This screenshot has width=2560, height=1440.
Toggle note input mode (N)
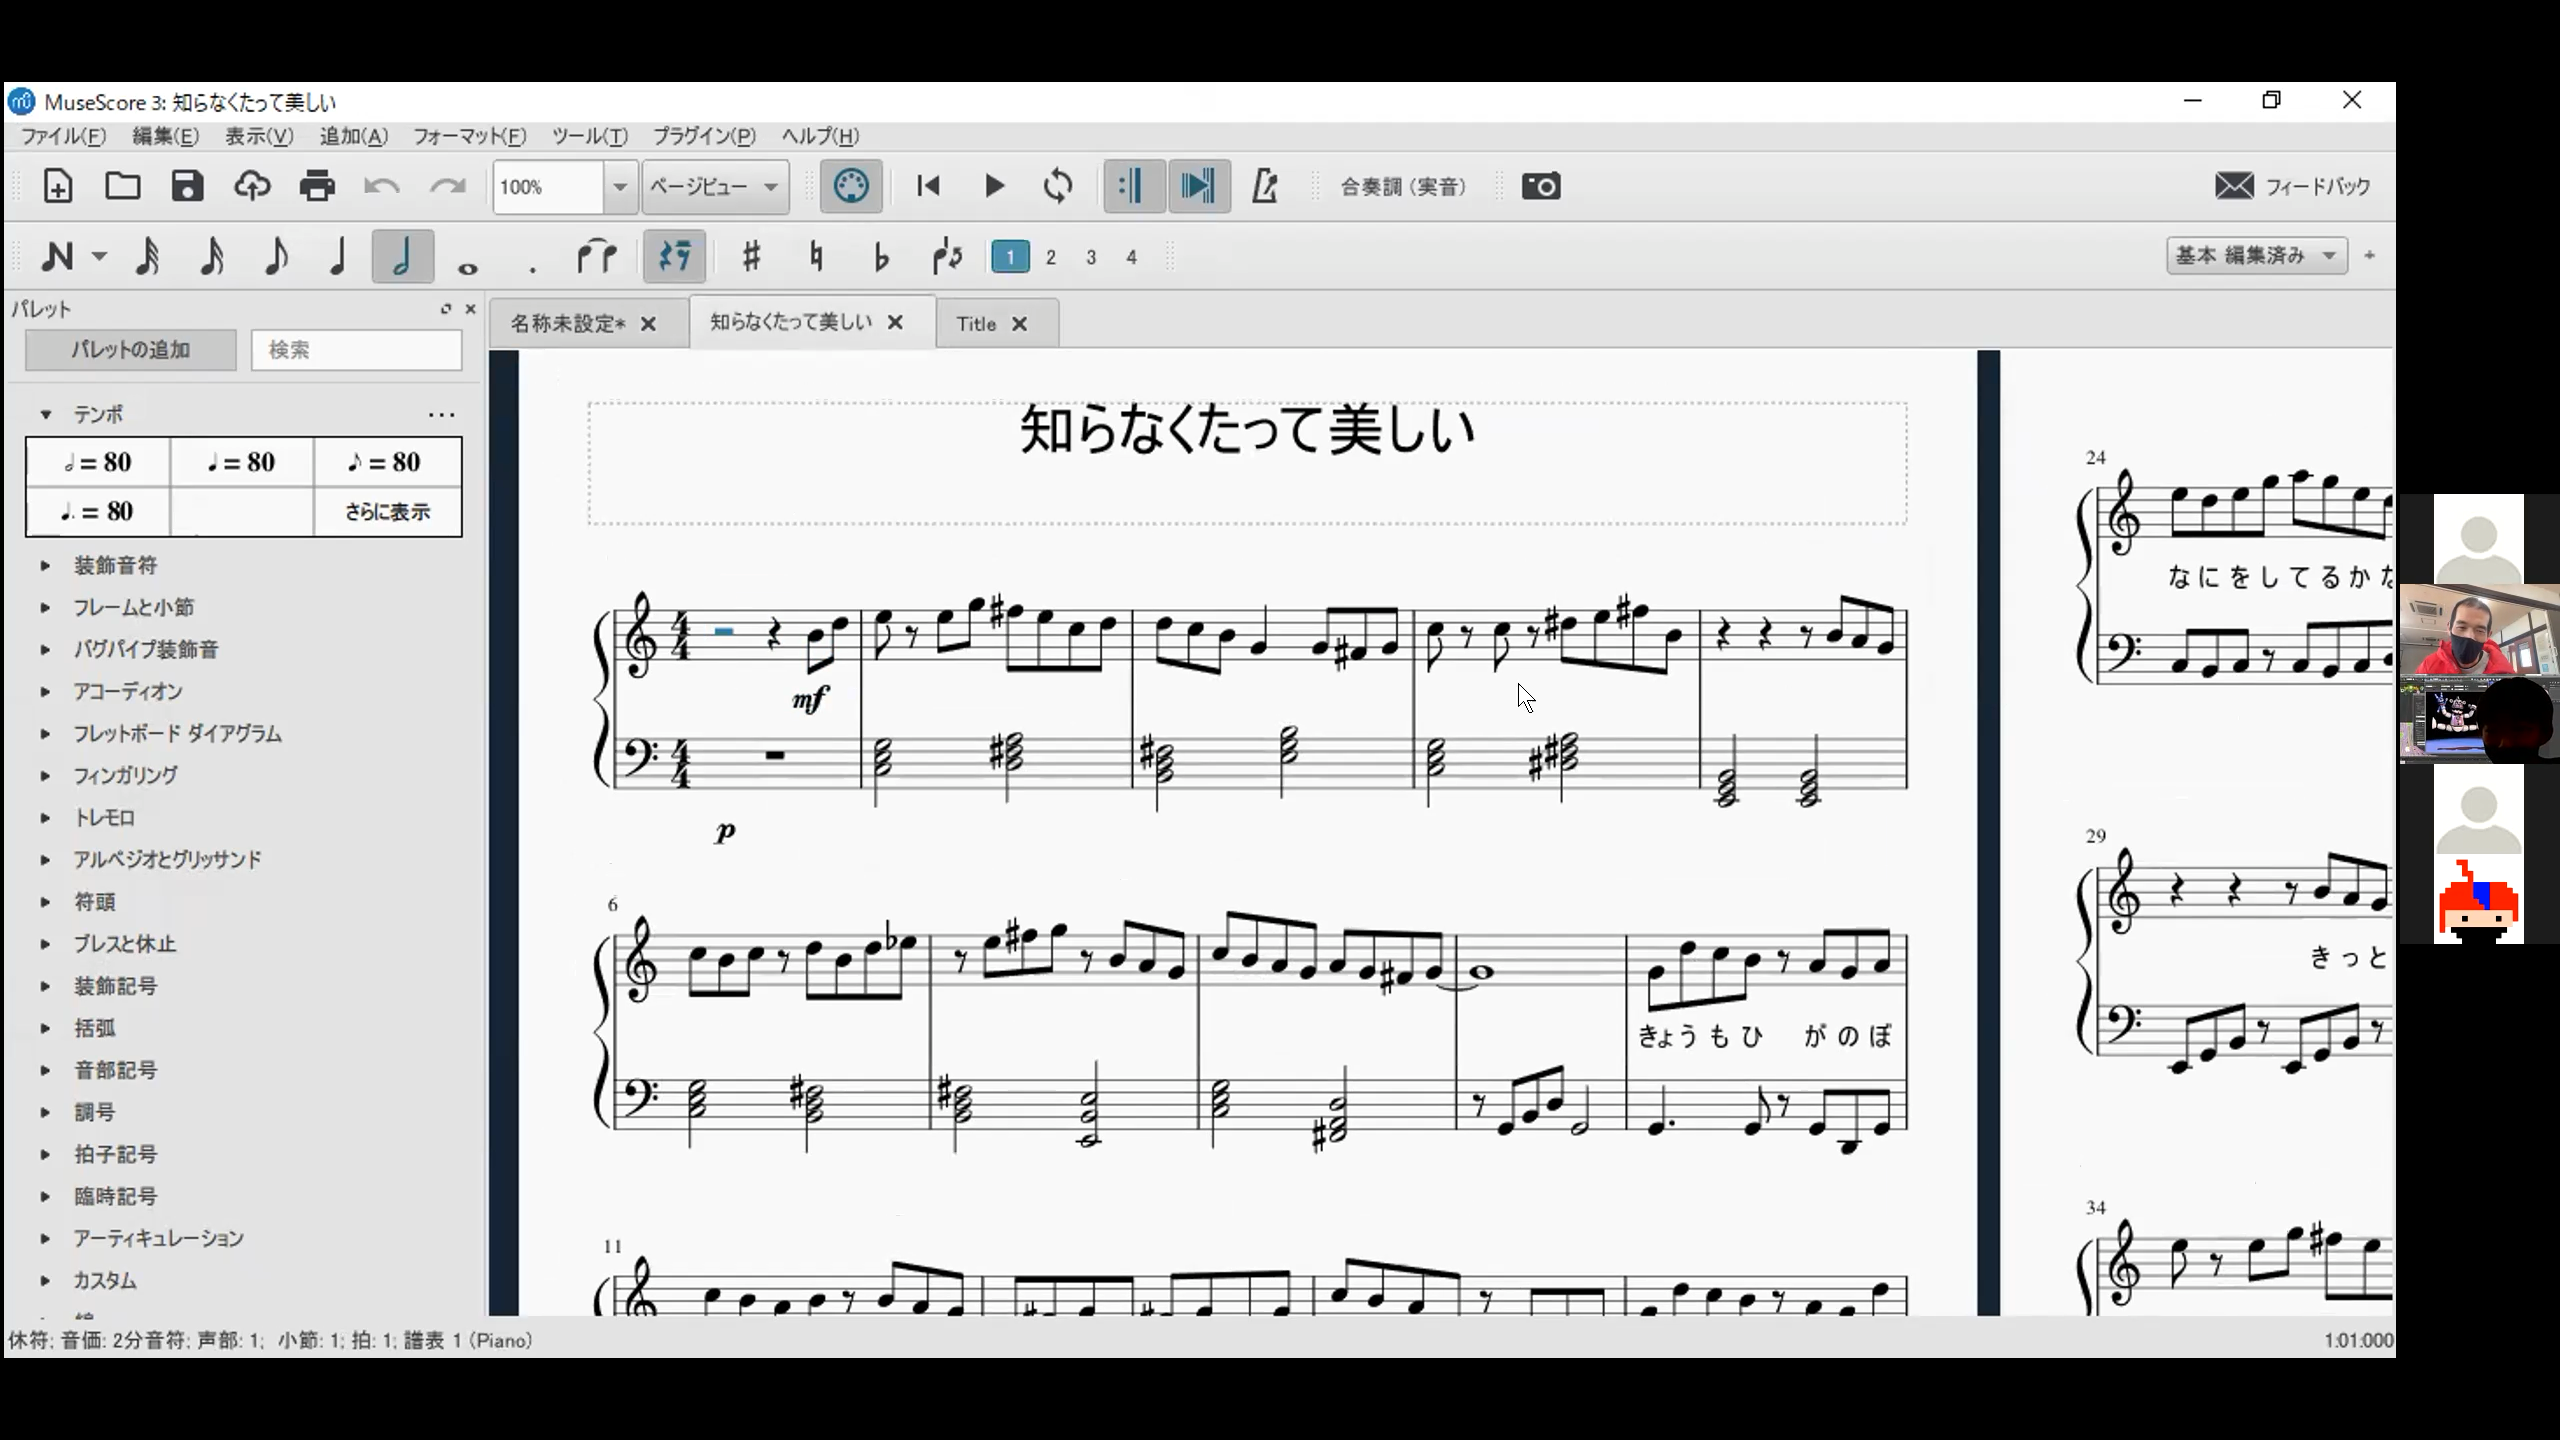pyautogui.click(x=57, y=257)
